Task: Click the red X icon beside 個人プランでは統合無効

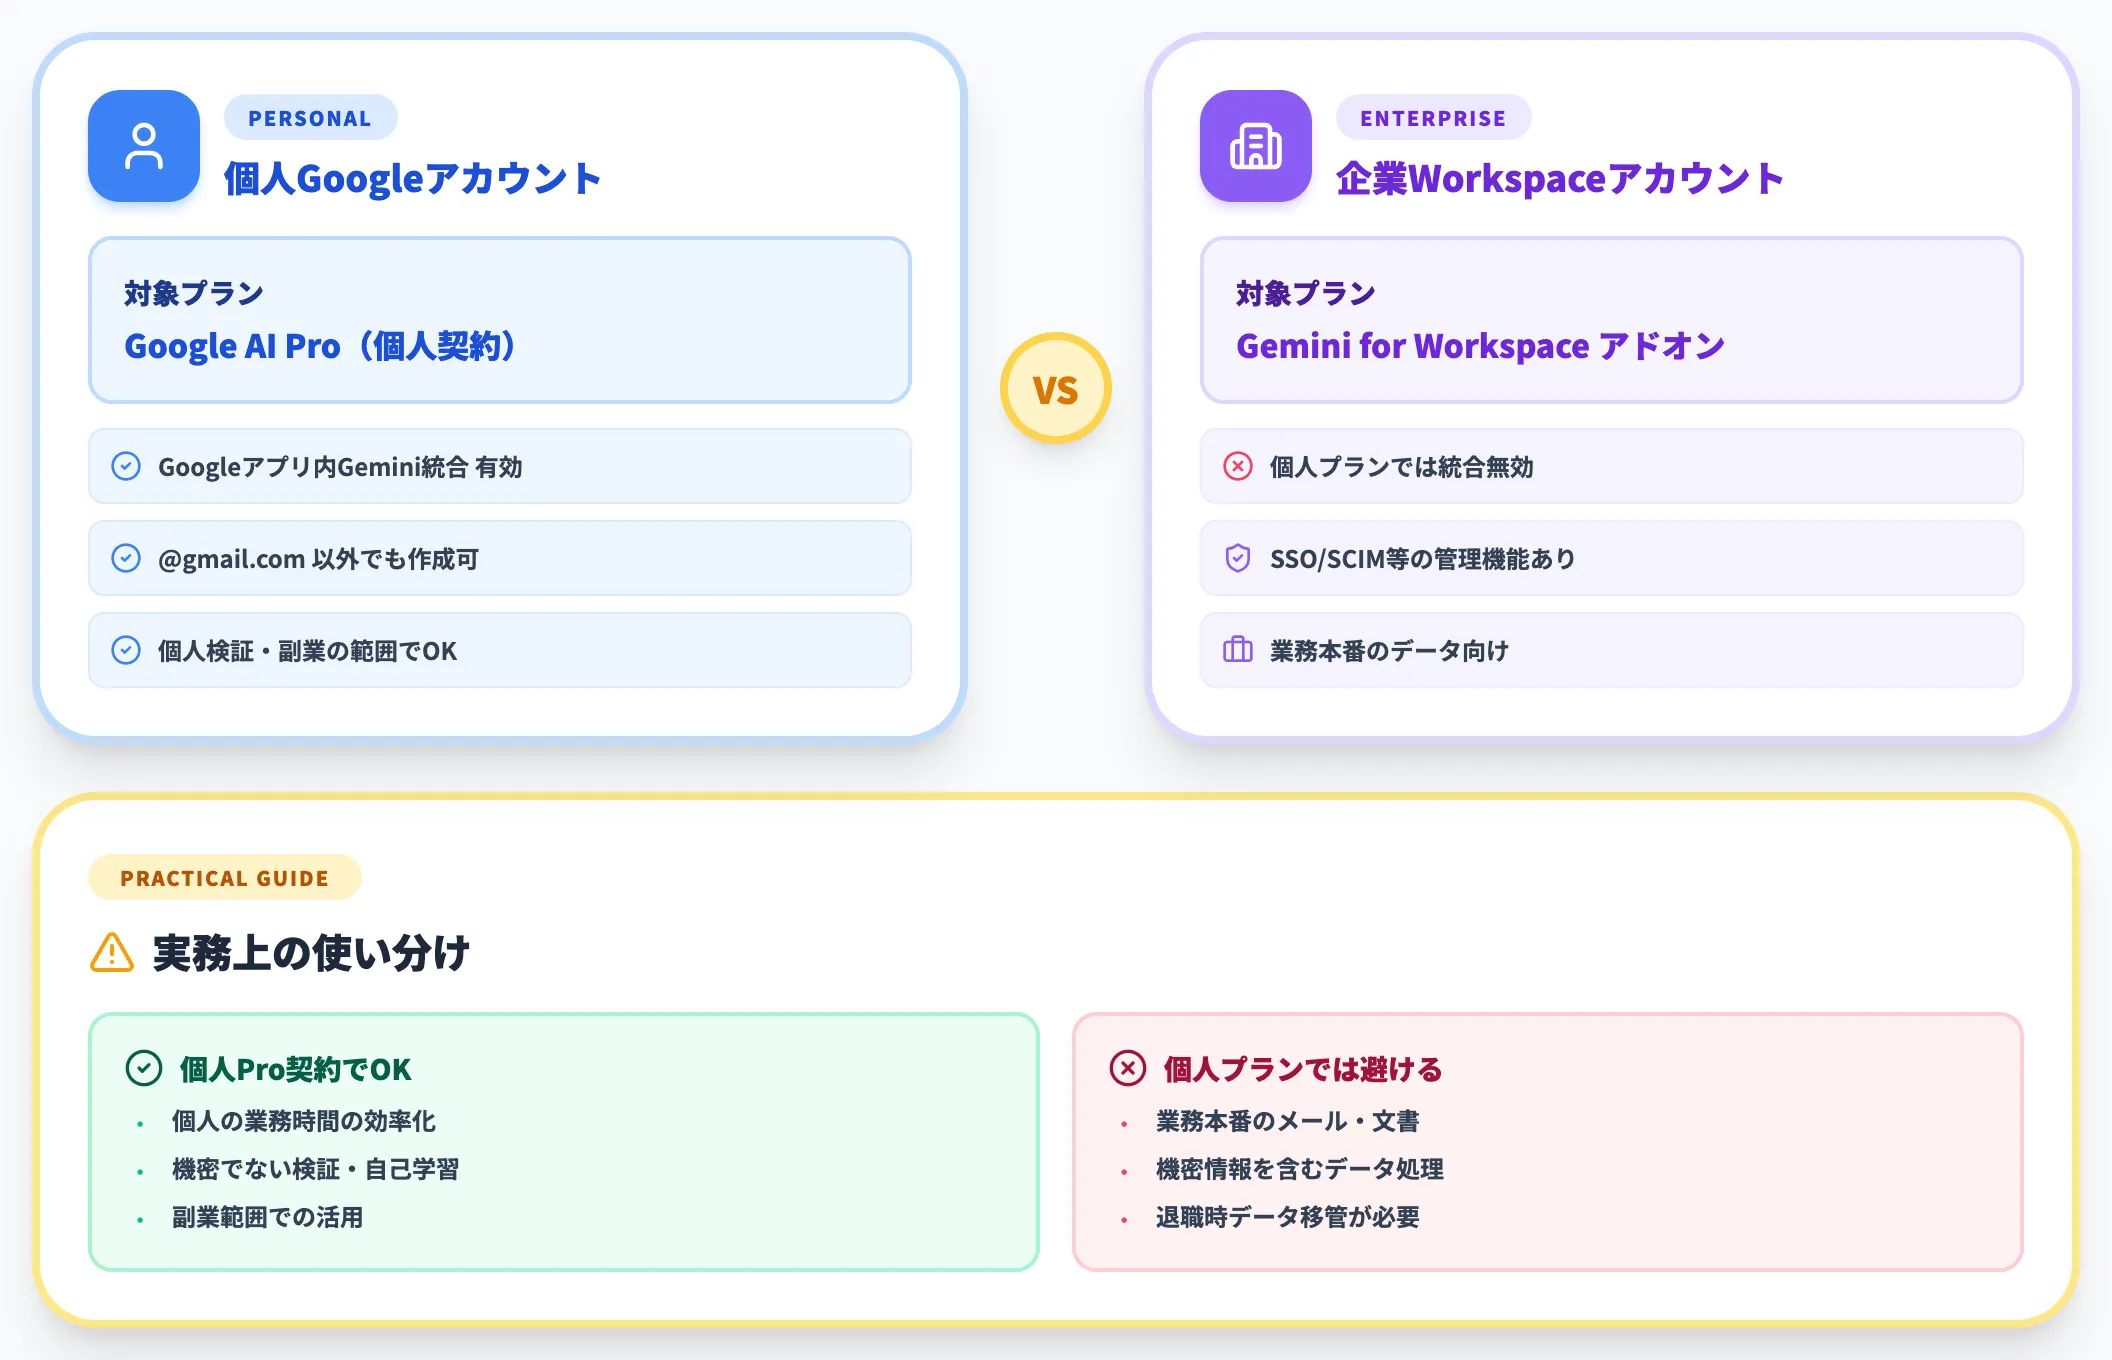Action: (x=1238, y=466)
